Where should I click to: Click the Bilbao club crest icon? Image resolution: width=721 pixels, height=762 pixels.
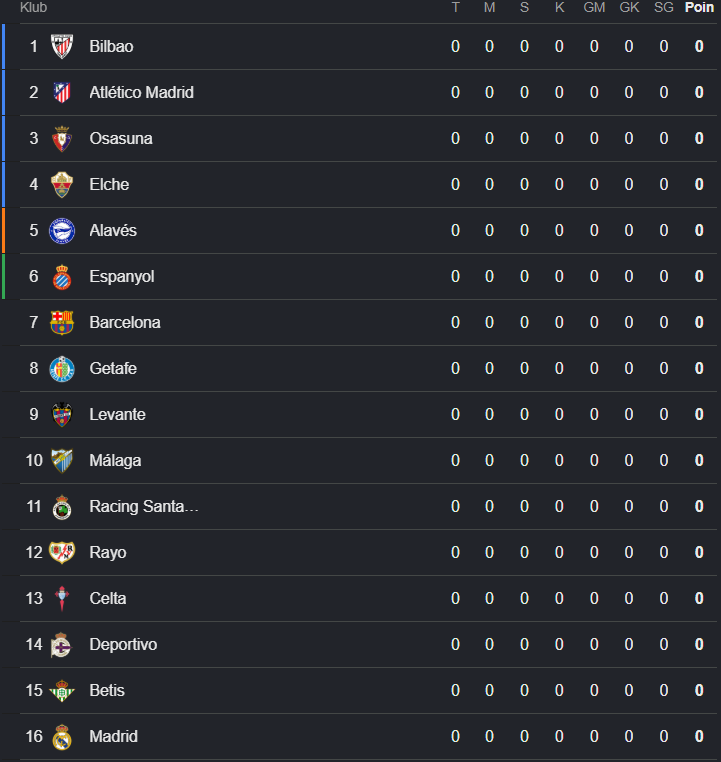click(x=62, y=46)
